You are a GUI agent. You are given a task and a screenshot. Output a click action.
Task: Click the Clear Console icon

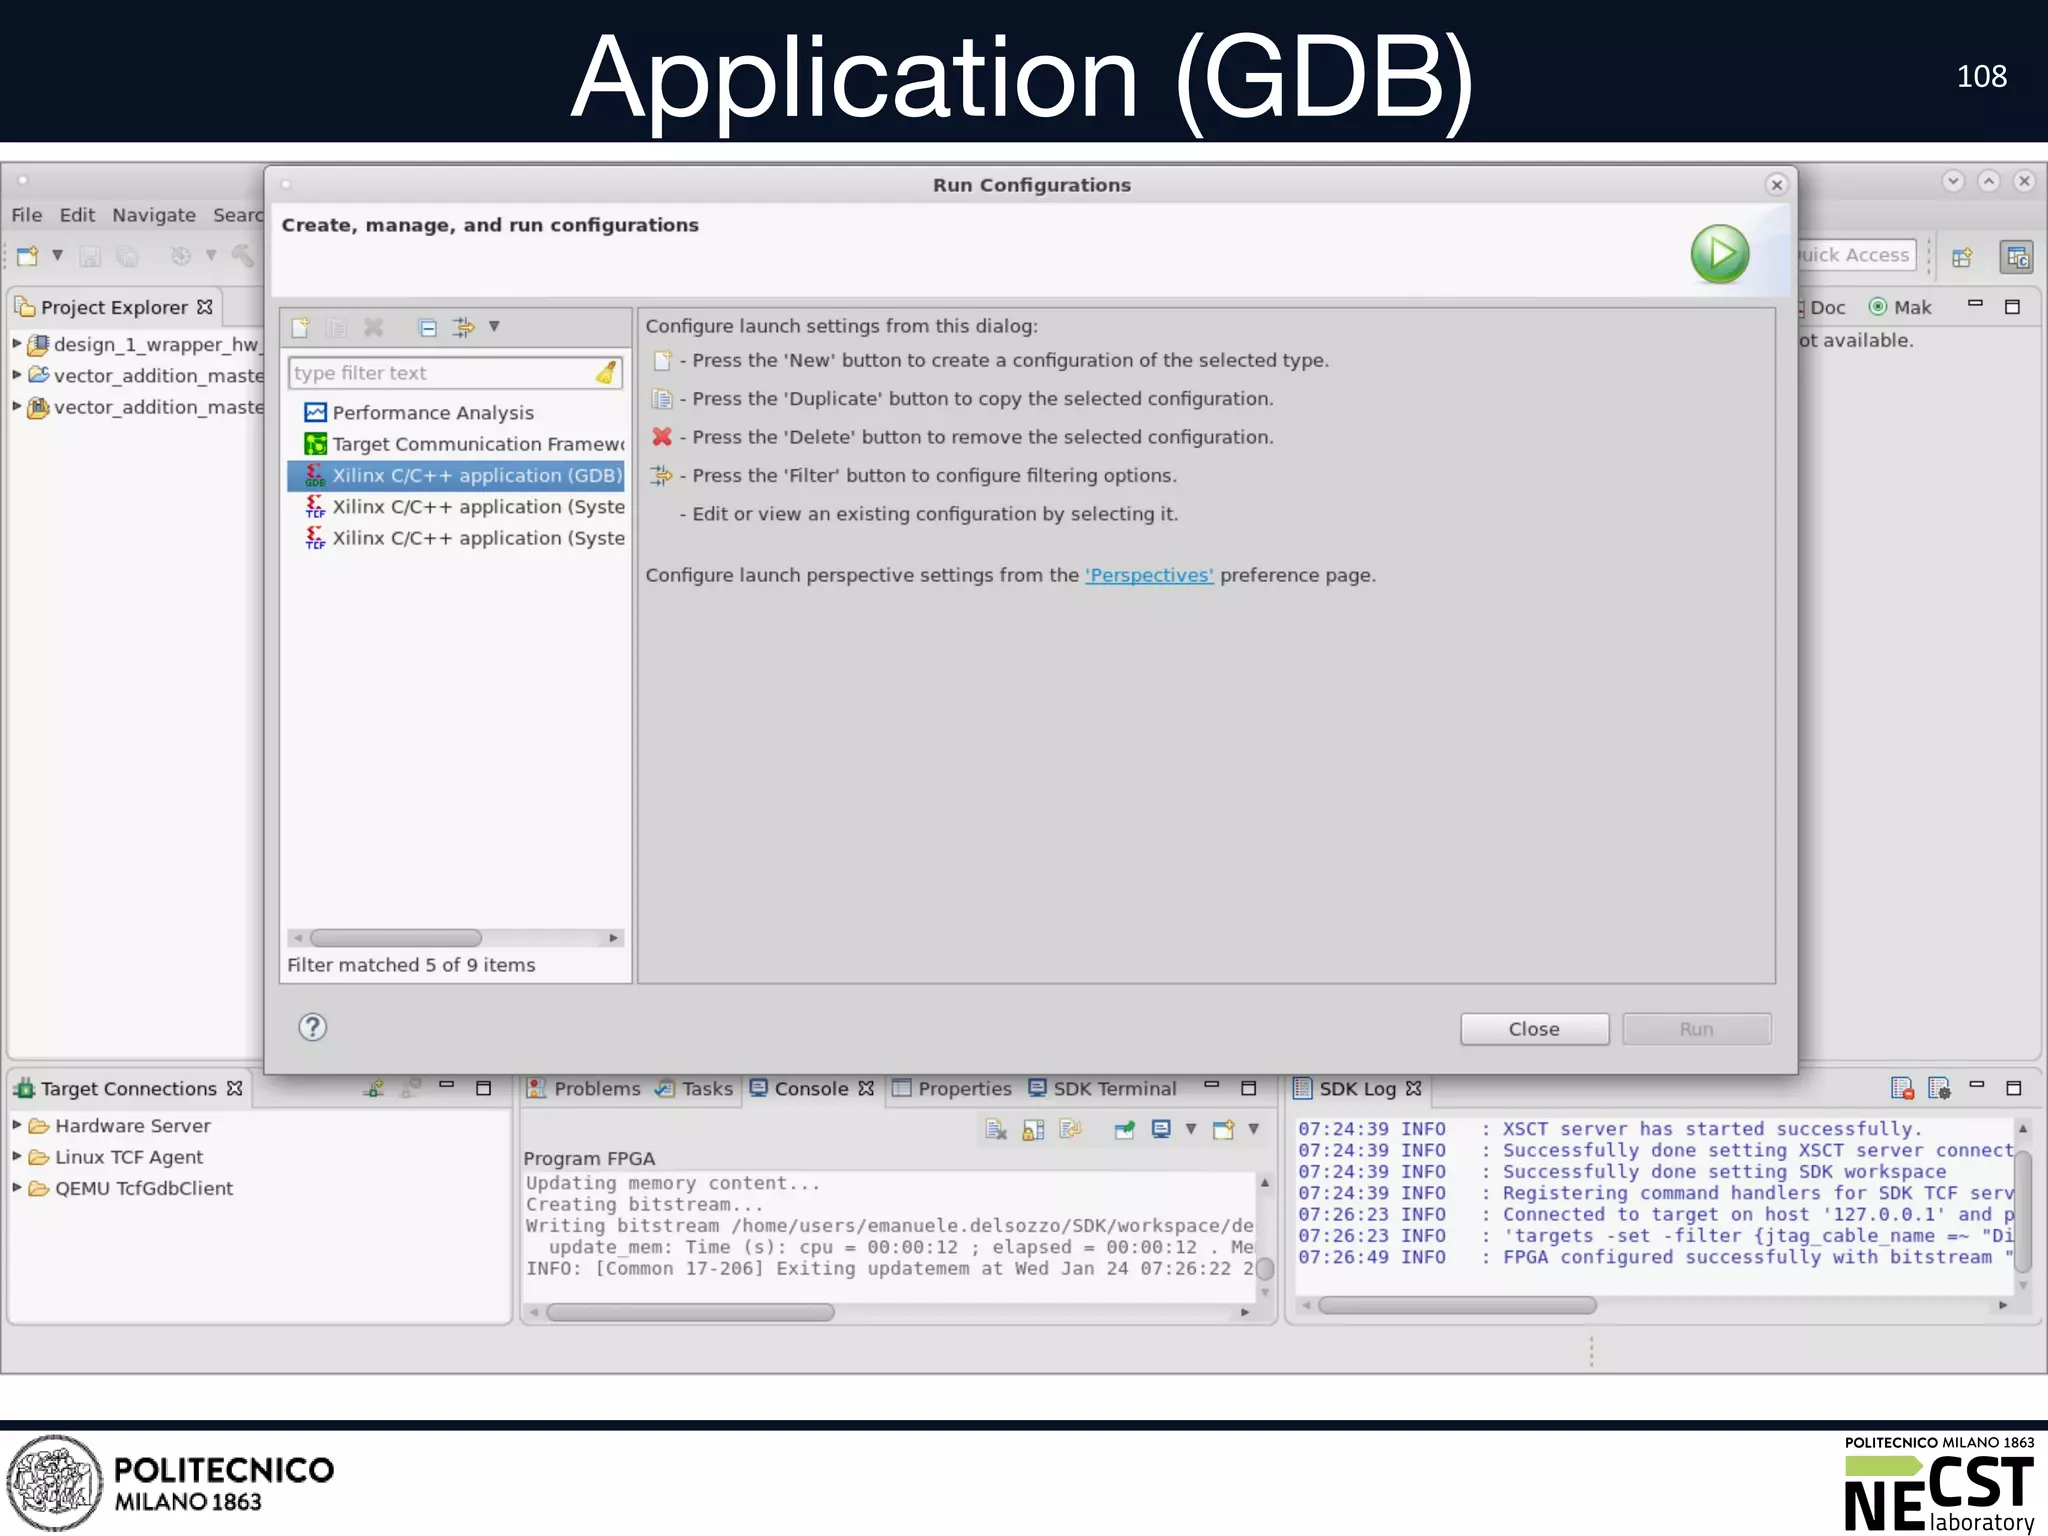tap(996, 1130)
